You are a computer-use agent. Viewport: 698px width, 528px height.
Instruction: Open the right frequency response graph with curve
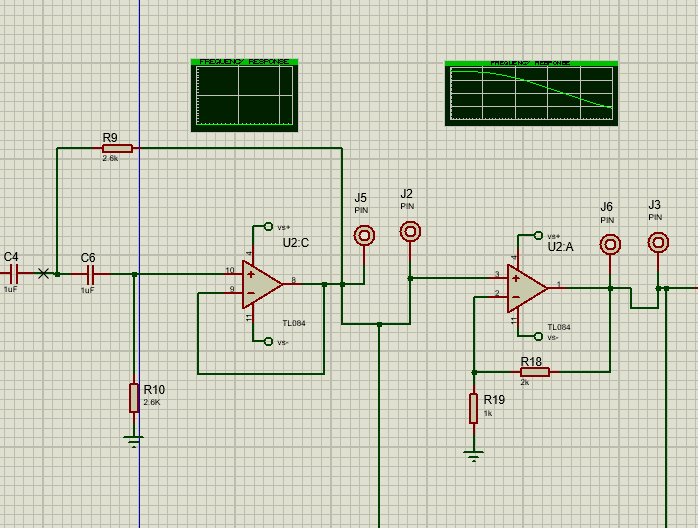(x=532, y=93)
